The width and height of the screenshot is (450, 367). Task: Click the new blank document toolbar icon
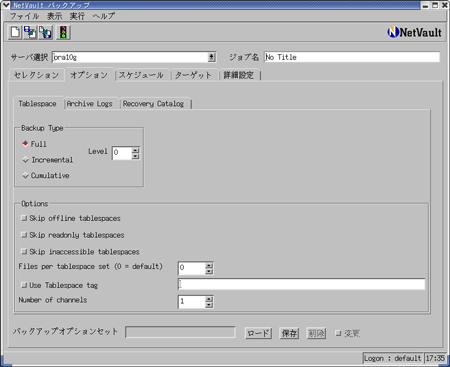coord(15,33)
